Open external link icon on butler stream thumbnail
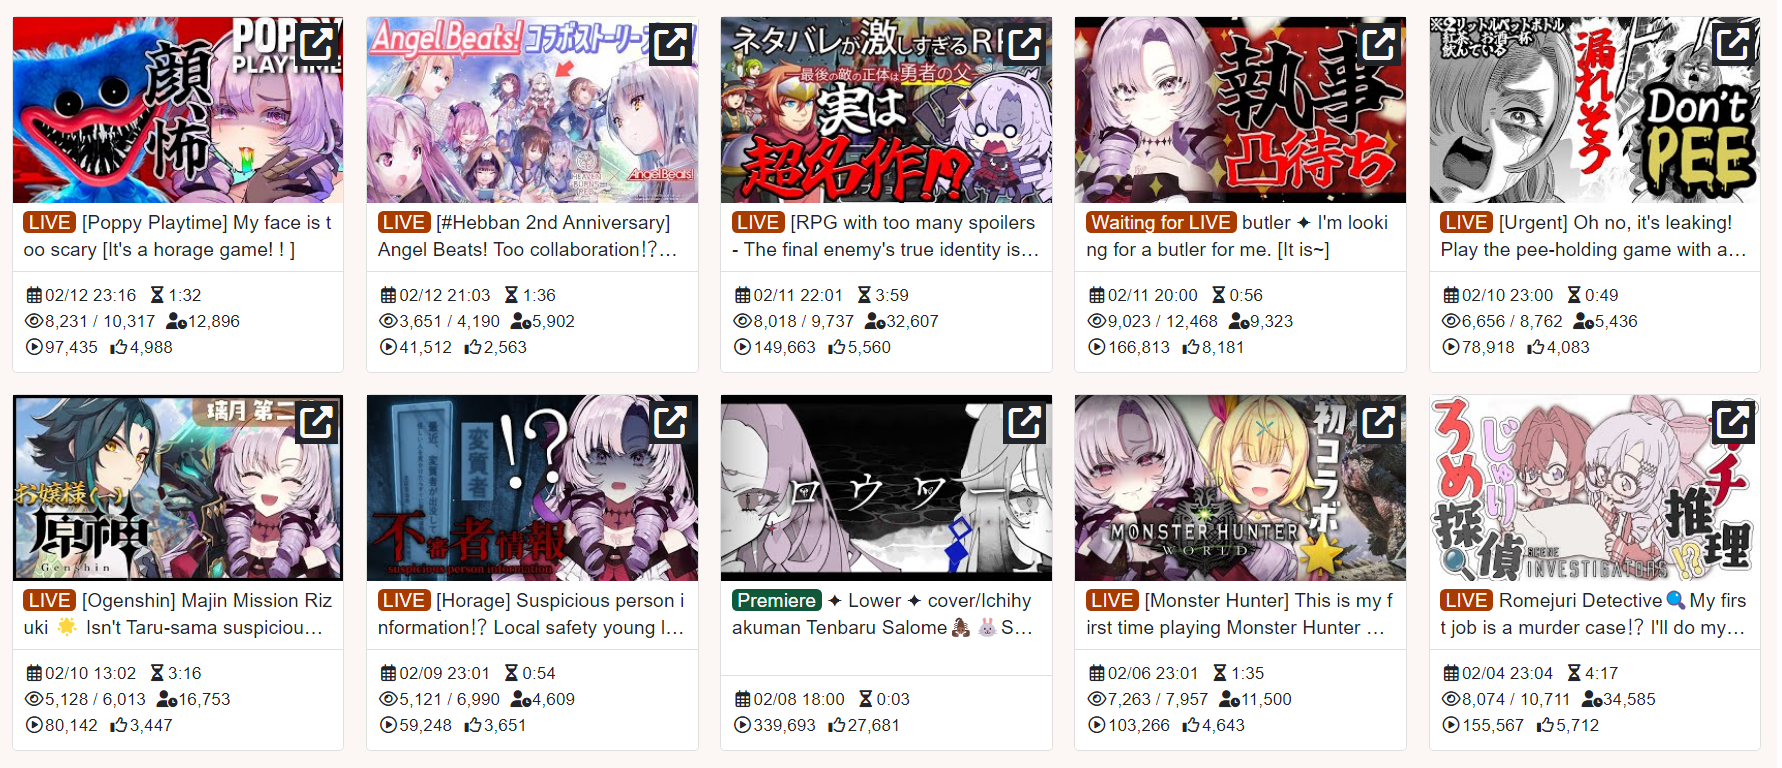The width and height of the screenshot is (1782, 768). coord(1379,44)
